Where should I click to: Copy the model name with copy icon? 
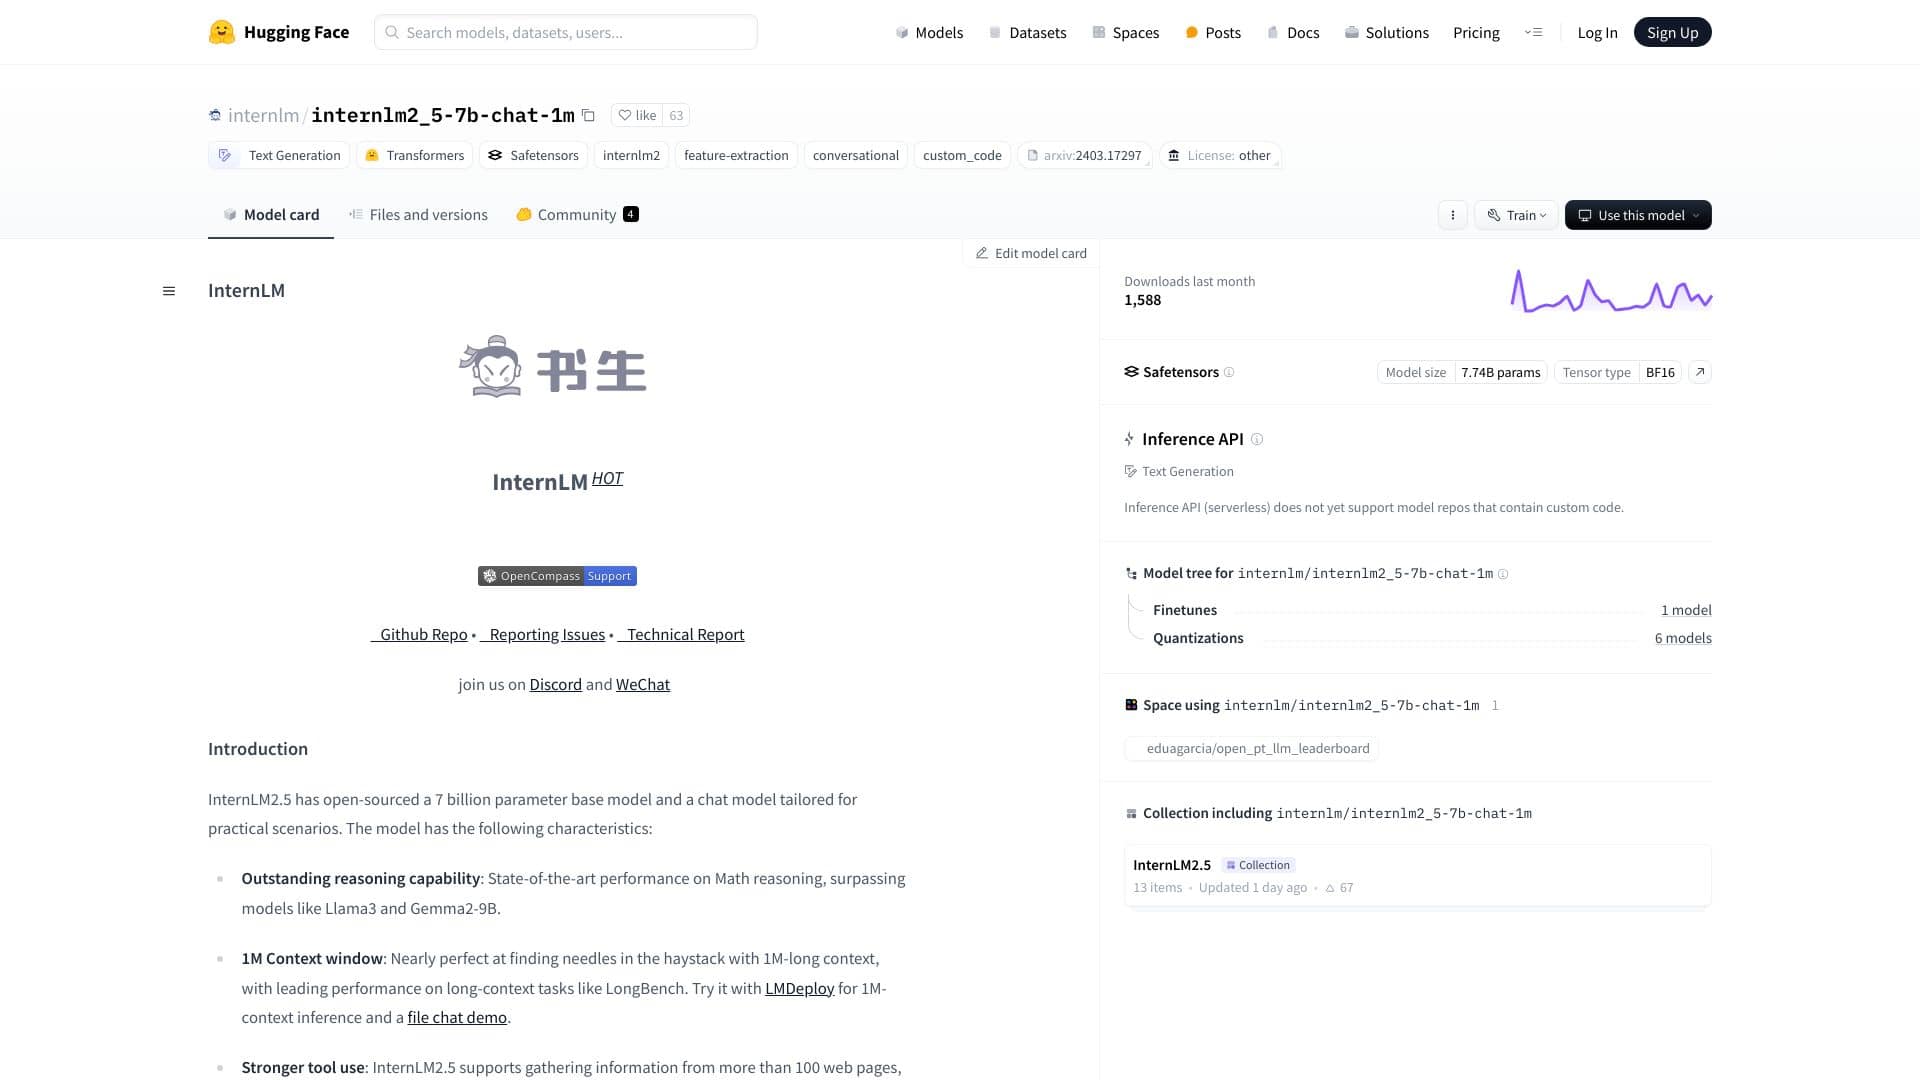click(589, 115)
